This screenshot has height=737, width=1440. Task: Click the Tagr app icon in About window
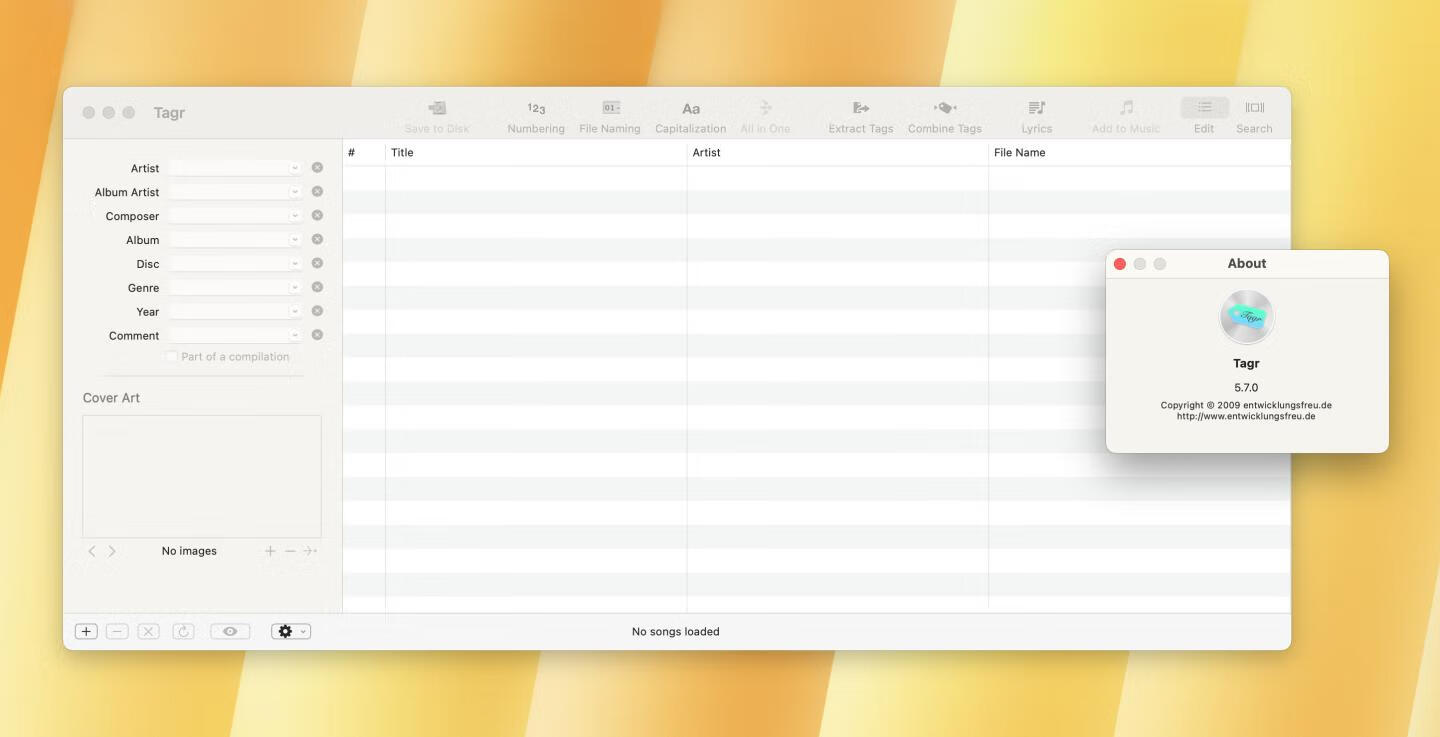pos(1247,317)
